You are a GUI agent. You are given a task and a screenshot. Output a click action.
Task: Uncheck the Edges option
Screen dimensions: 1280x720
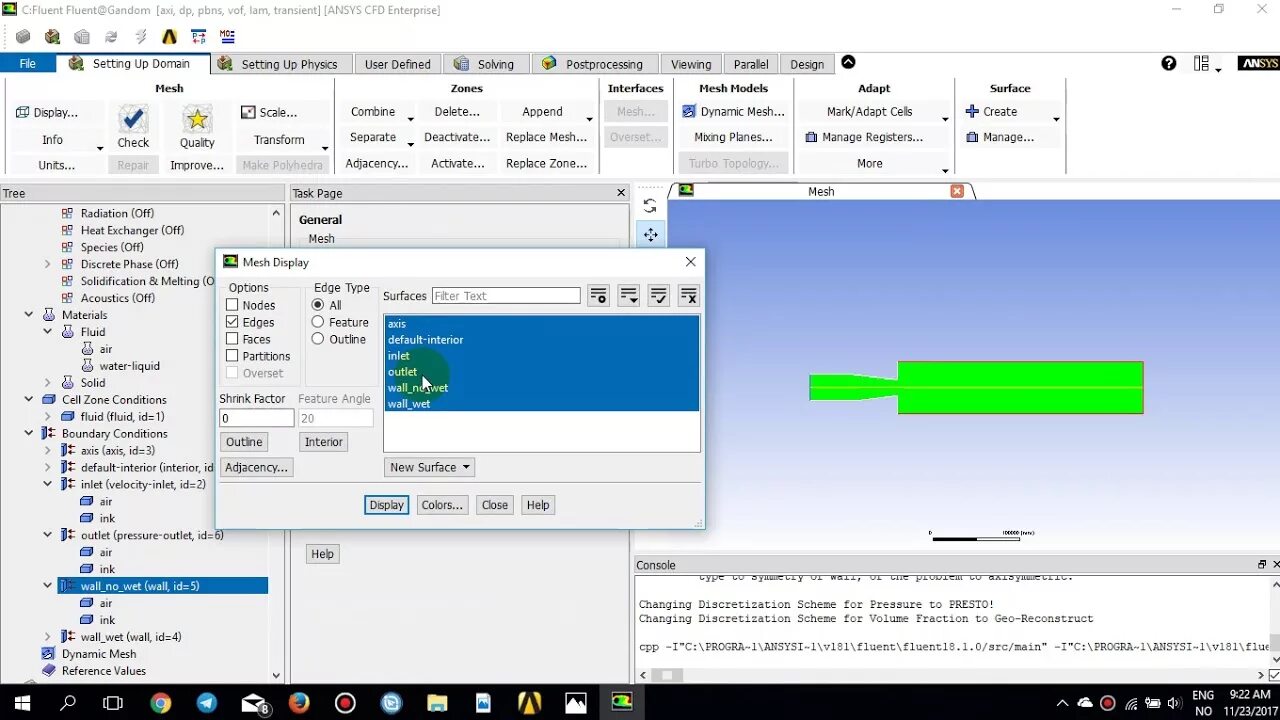[x=232, y=322]
